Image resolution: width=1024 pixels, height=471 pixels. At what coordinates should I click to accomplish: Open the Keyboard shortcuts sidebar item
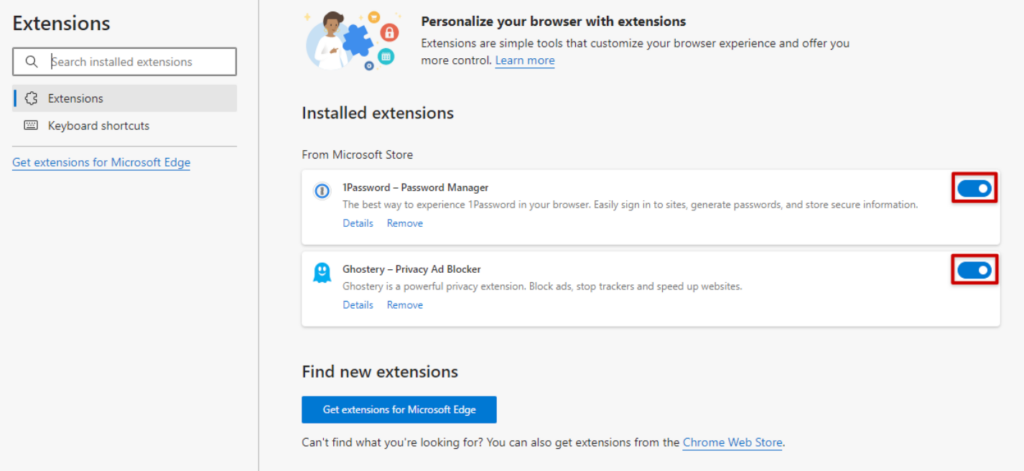point(98,126)
